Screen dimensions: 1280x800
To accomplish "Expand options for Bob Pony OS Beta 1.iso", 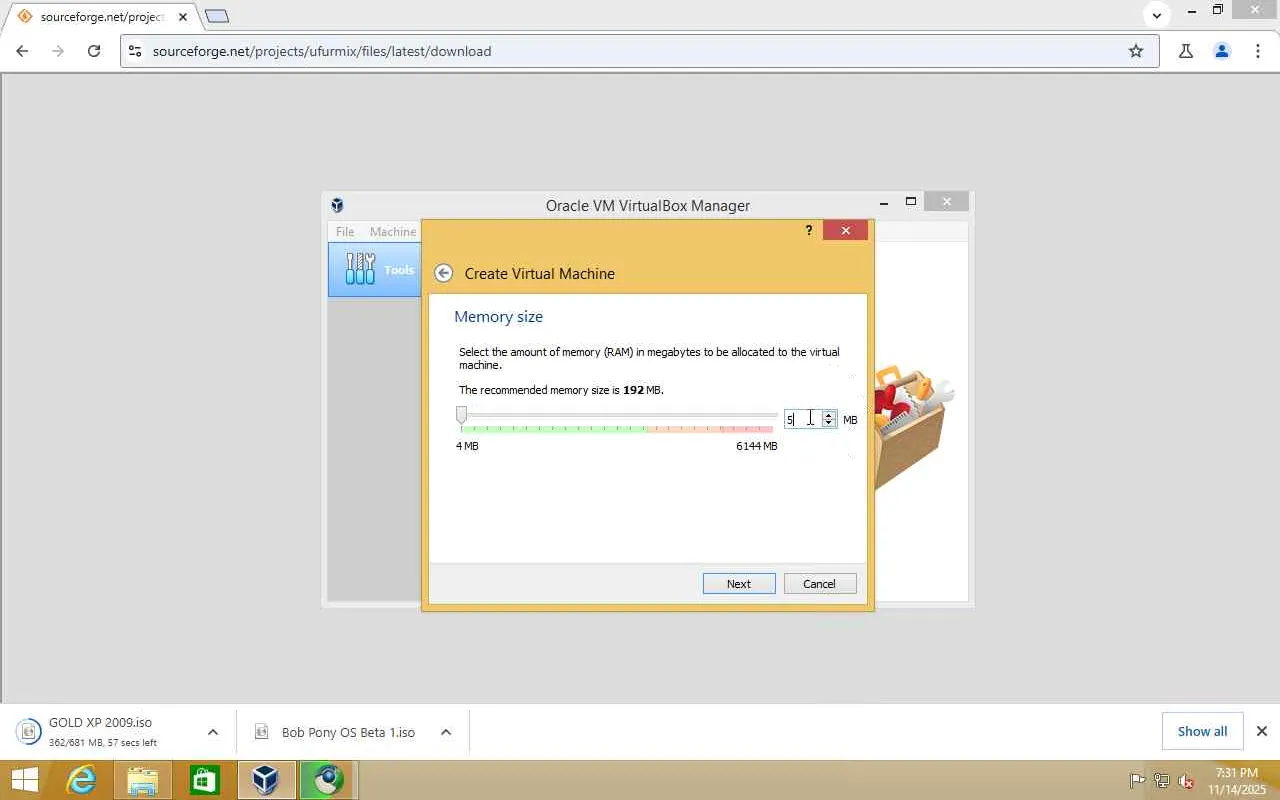I will (446, 732).
